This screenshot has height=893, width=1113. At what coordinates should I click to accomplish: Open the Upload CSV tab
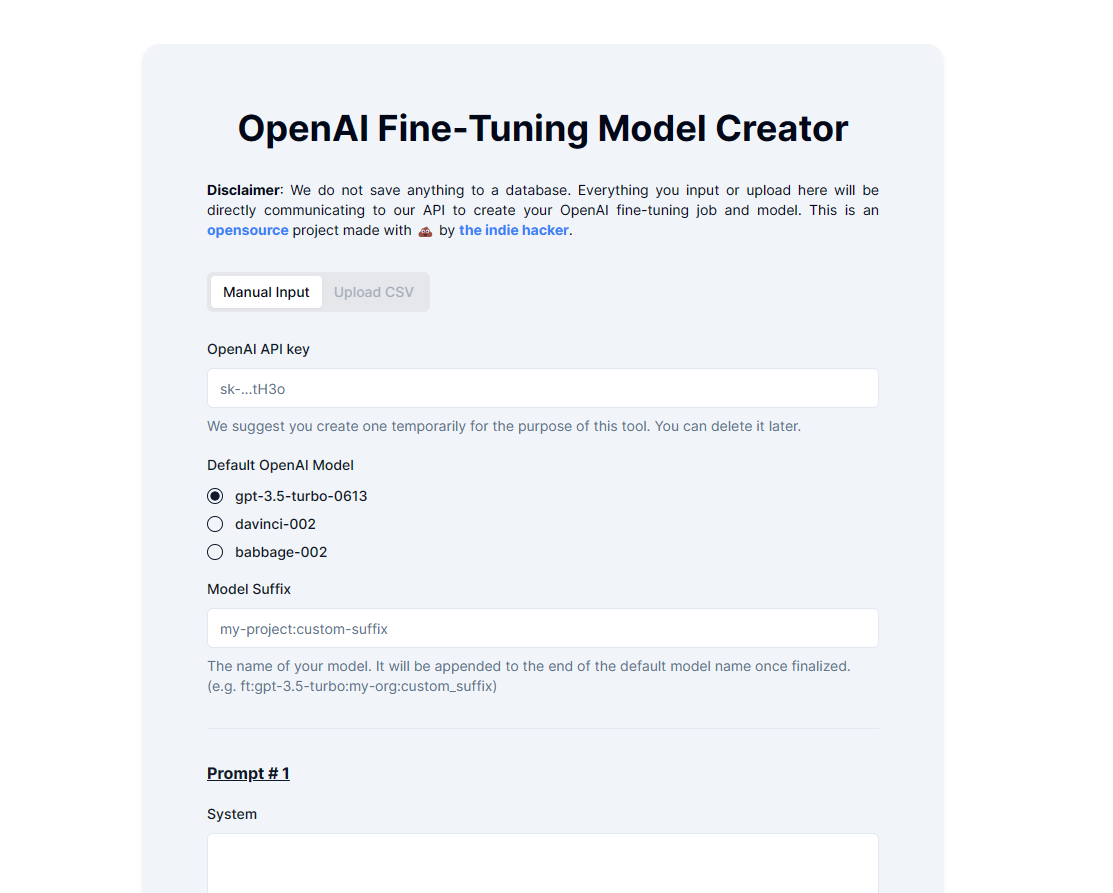tap(373, 292)
